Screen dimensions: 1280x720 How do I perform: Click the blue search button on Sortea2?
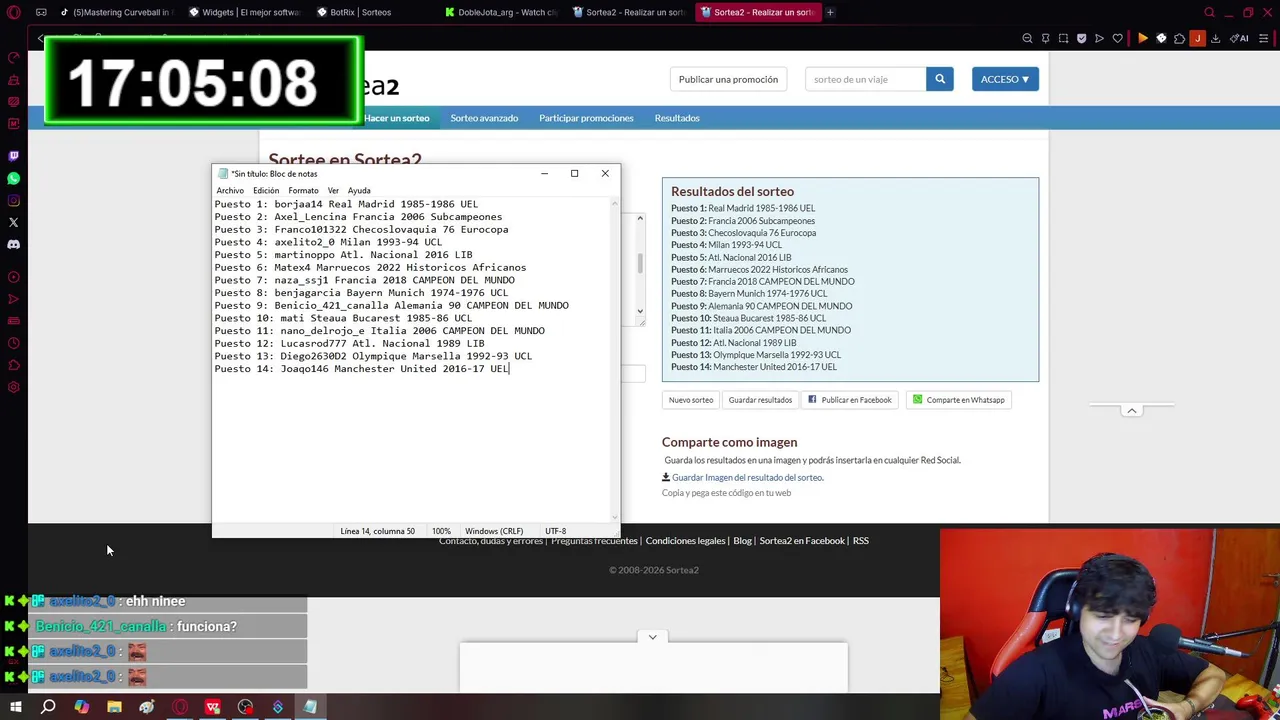[x=939, y=79]
